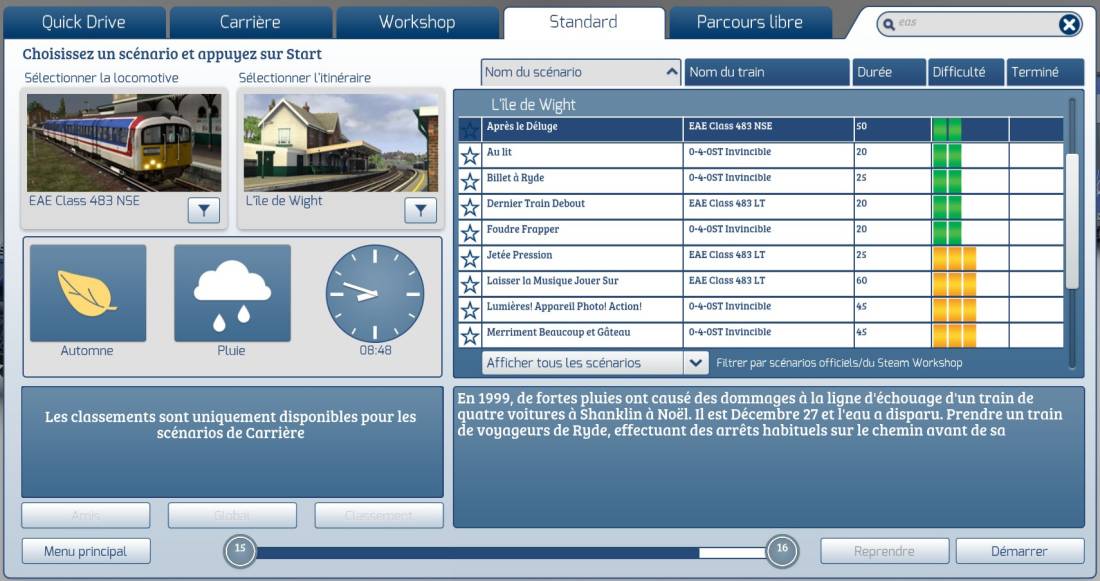Select the Automne season leaf icon
Image resolution: width=1100 pixels, height=581 pixels.
pyautogui.click(x=88, y=293)
